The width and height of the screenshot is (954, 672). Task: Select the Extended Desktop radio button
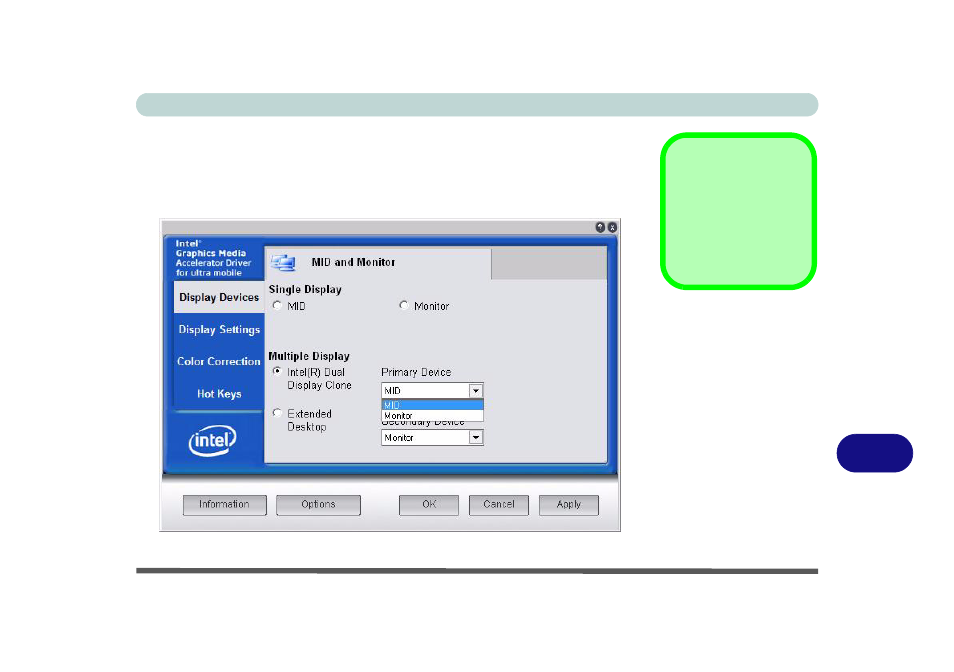pos(277,413)
